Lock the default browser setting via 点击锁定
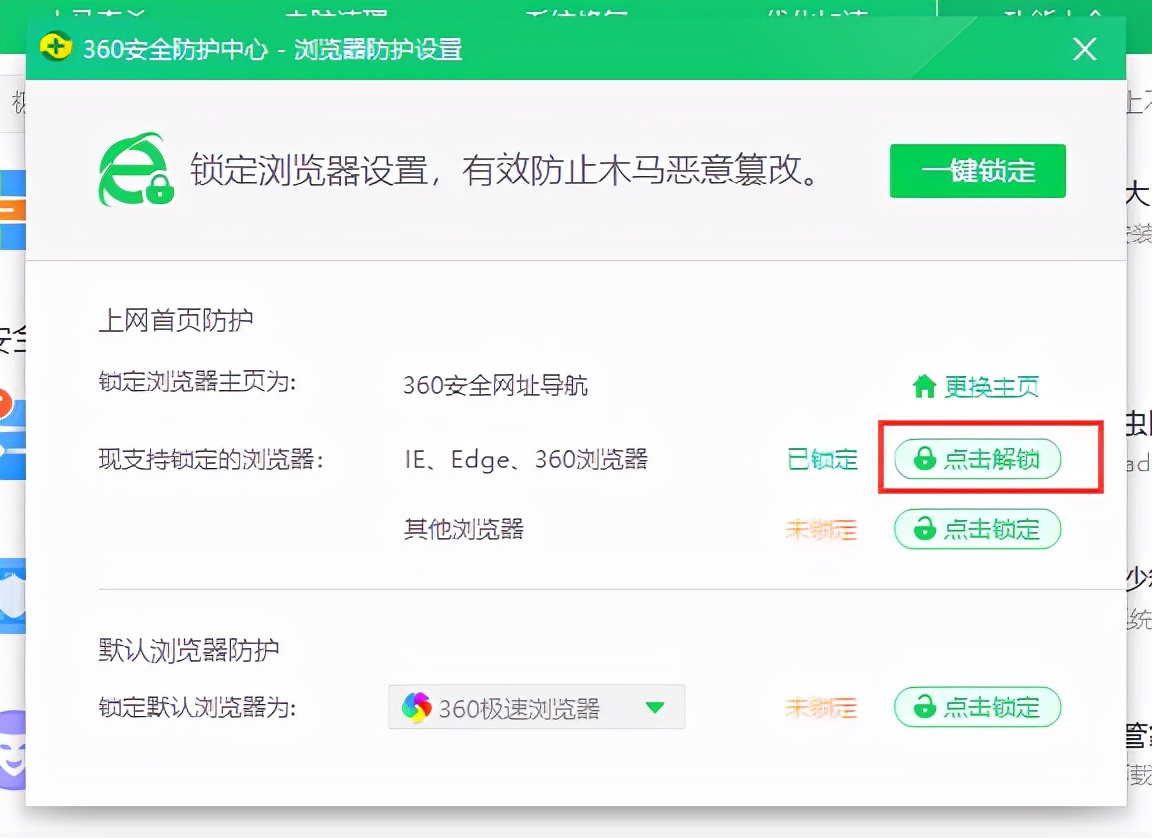The height and width of the screenshot is (838, 1152). [x=977, y=707]
